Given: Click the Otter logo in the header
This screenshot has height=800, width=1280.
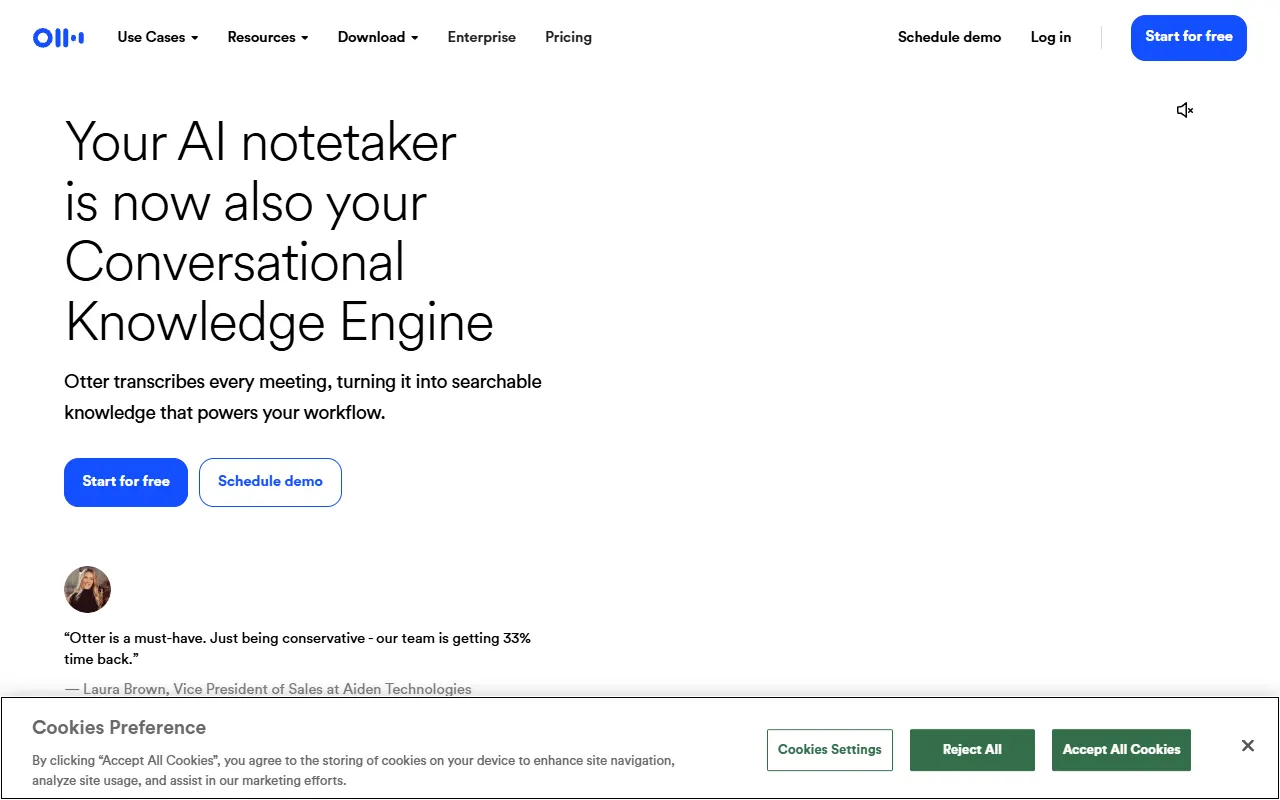Looking at the screenshot, I should (x=58, y=38).
